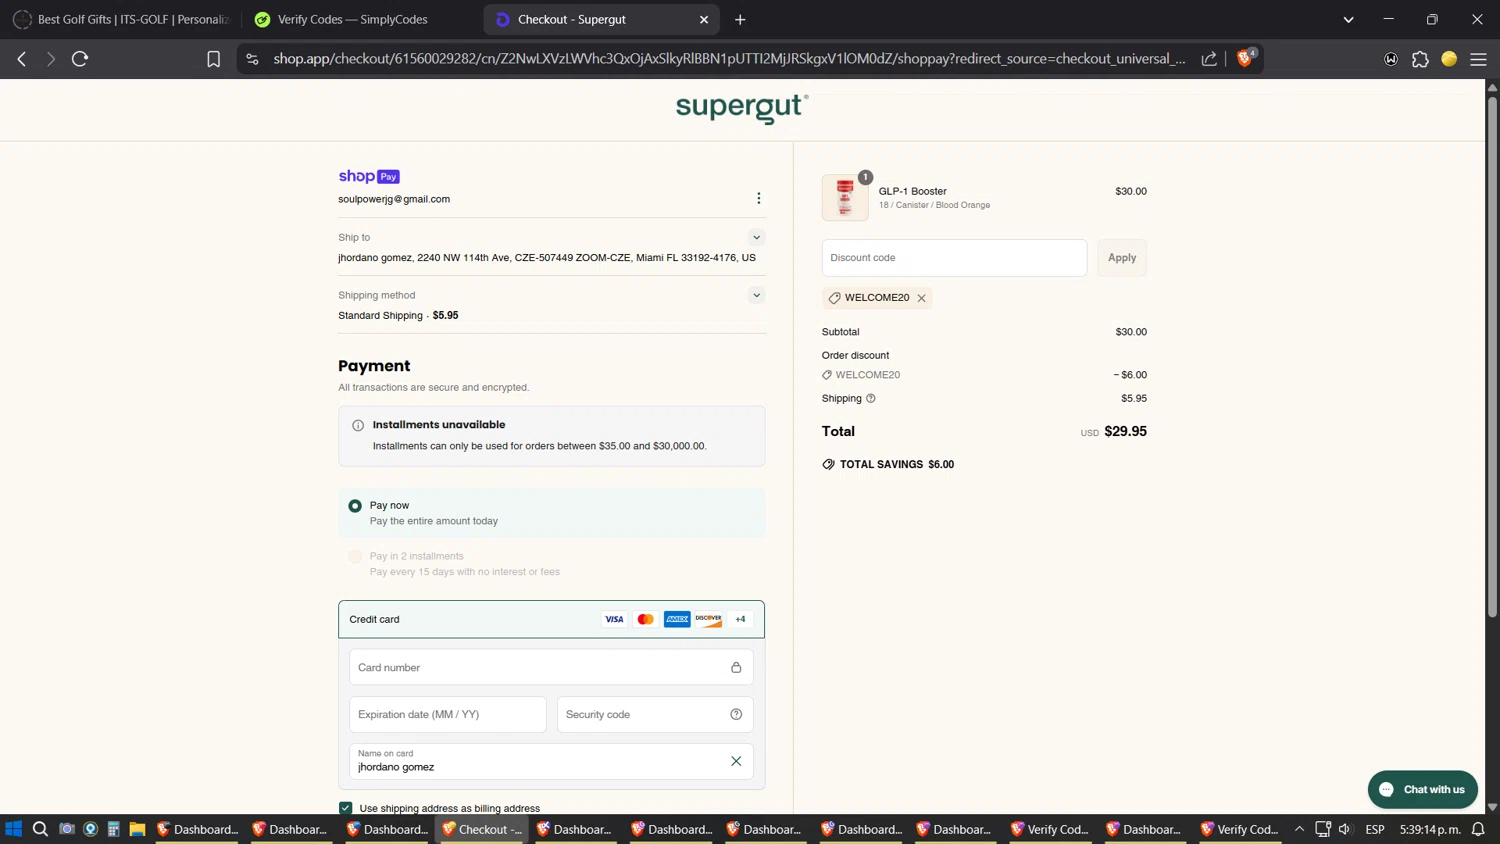The width and height of the screenshot is (1500, 844).
Task: Close the Checkout - Supergut tab
Action: (x=704, y=19)
